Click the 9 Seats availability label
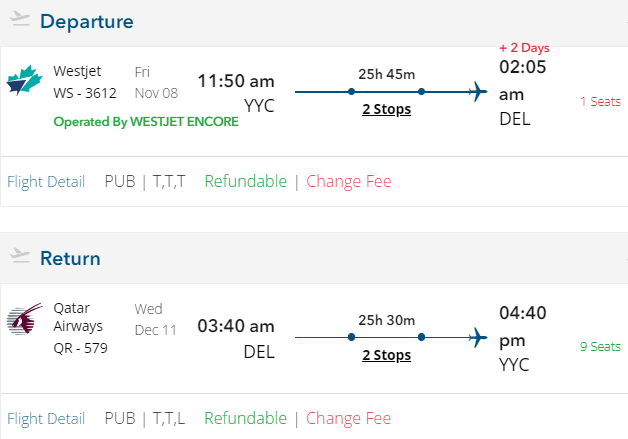Screen dimensions: 628x439 (x=600, y=347)
